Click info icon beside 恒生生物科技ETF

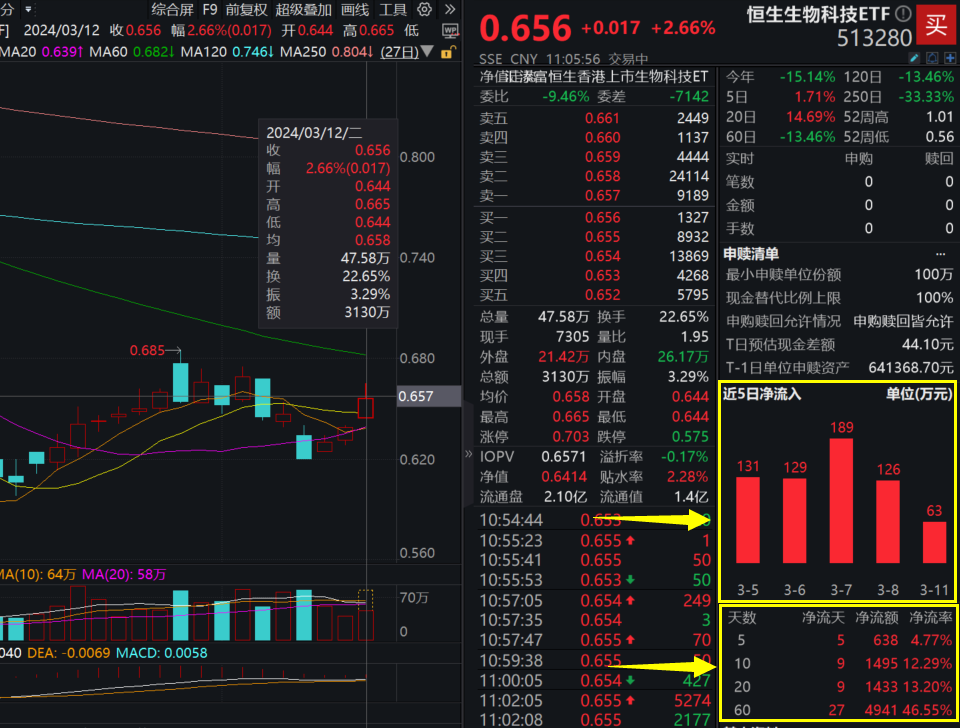click(903, 13)
